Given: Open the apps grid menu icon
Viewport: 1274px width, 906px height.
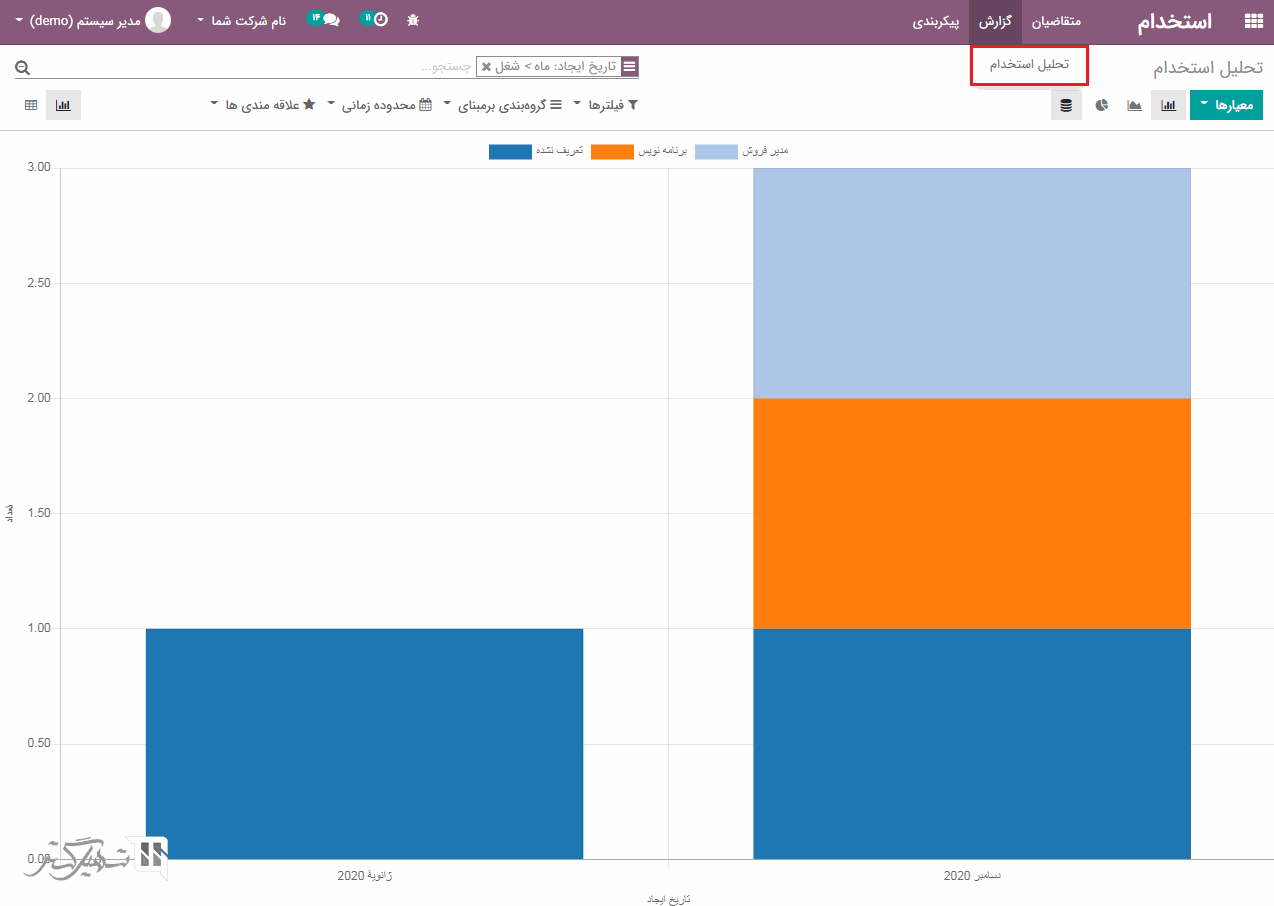Looking at the screenshot, I should click(x=1252, y=21).
